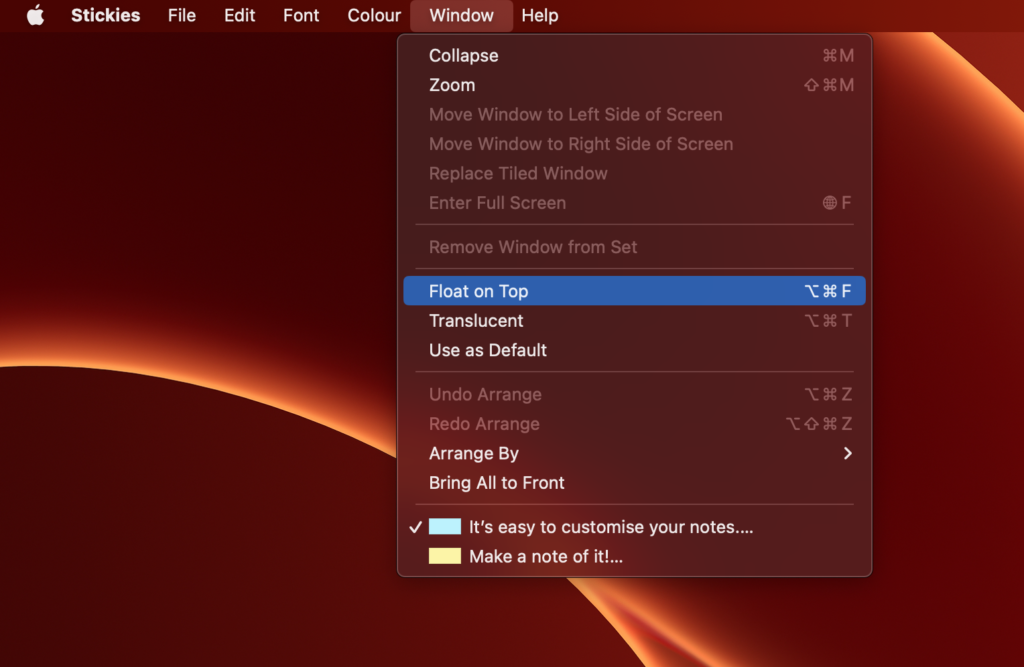Open the Stickies application menu
This screenshot has height=667, width=1024.
point(105,15)
